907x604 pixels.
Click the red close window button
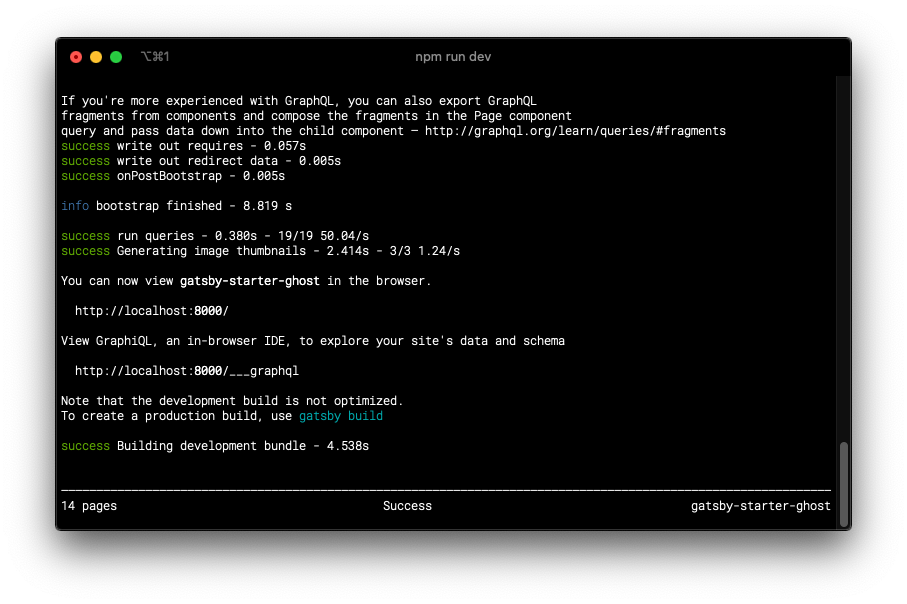(x=76, y=57)
